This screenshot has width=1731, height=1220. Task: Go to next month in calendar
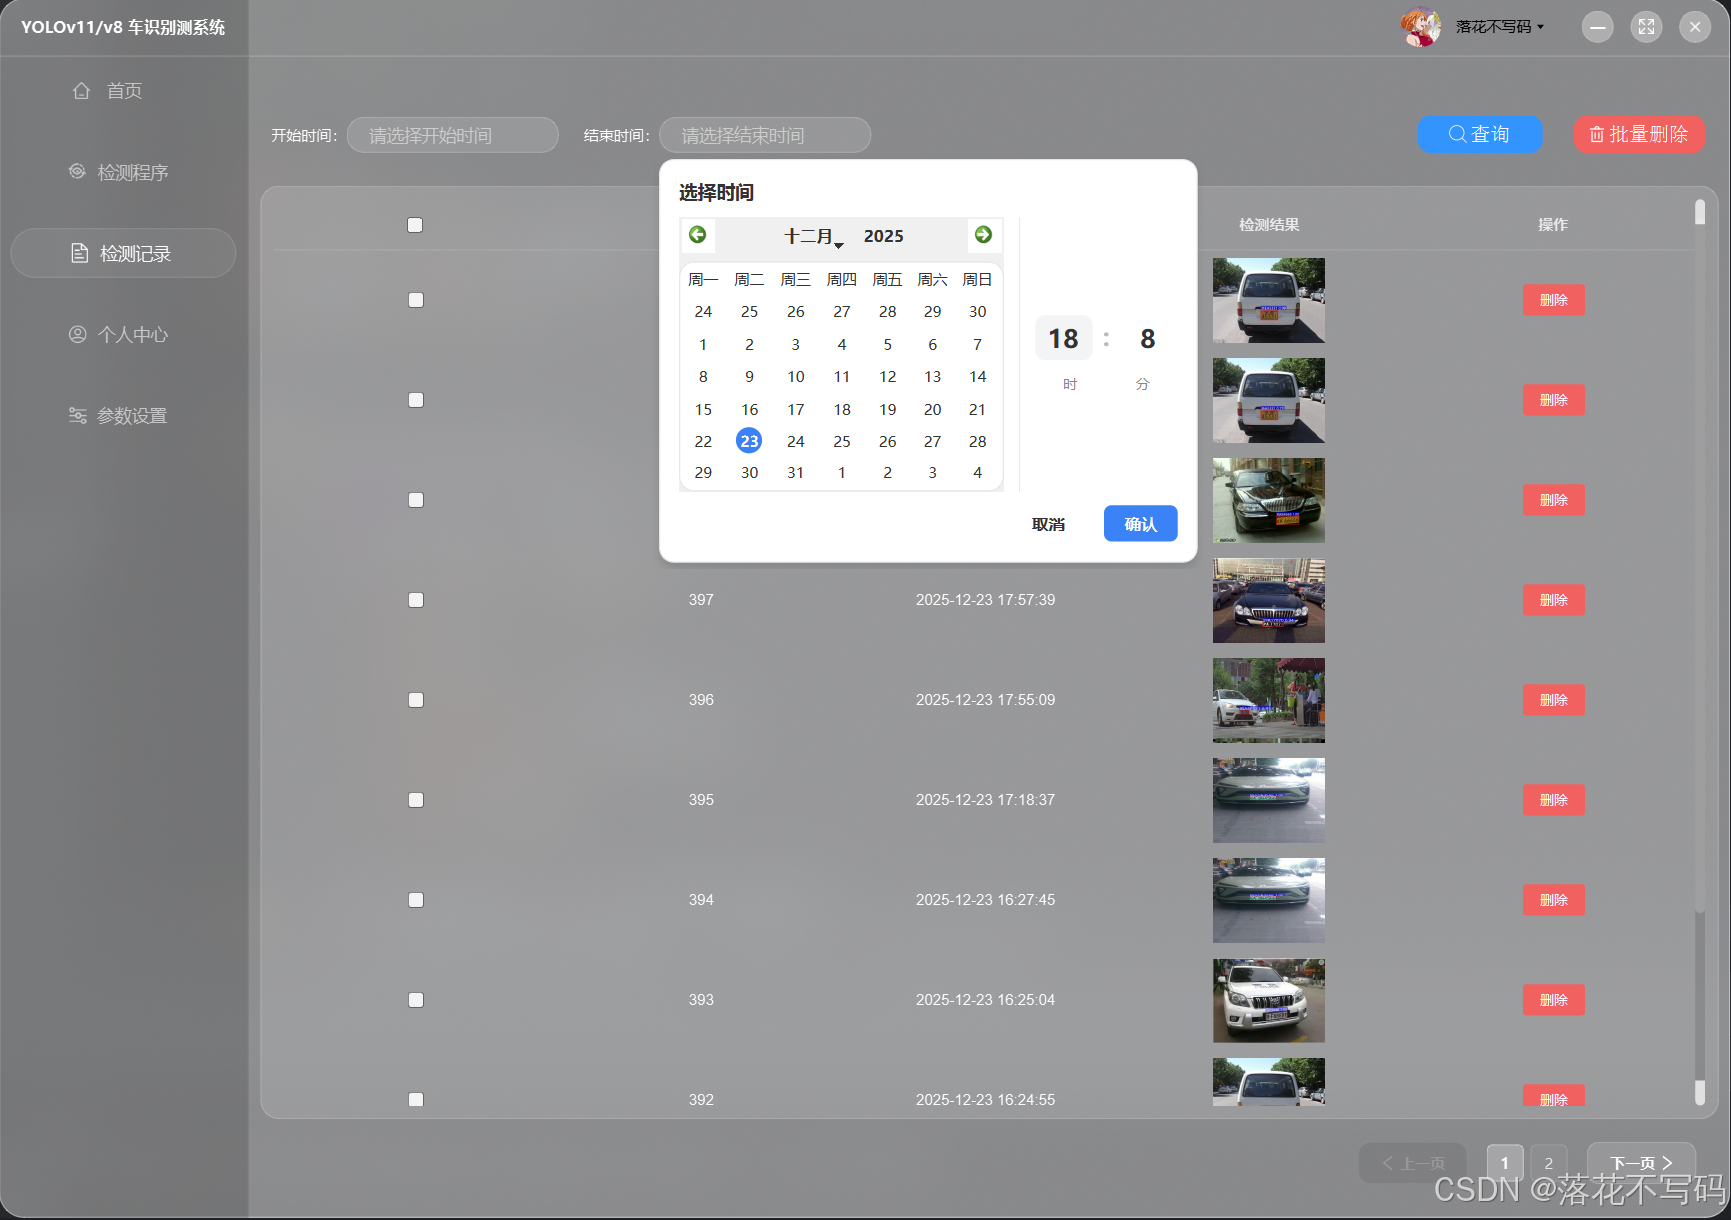[983, 235]
